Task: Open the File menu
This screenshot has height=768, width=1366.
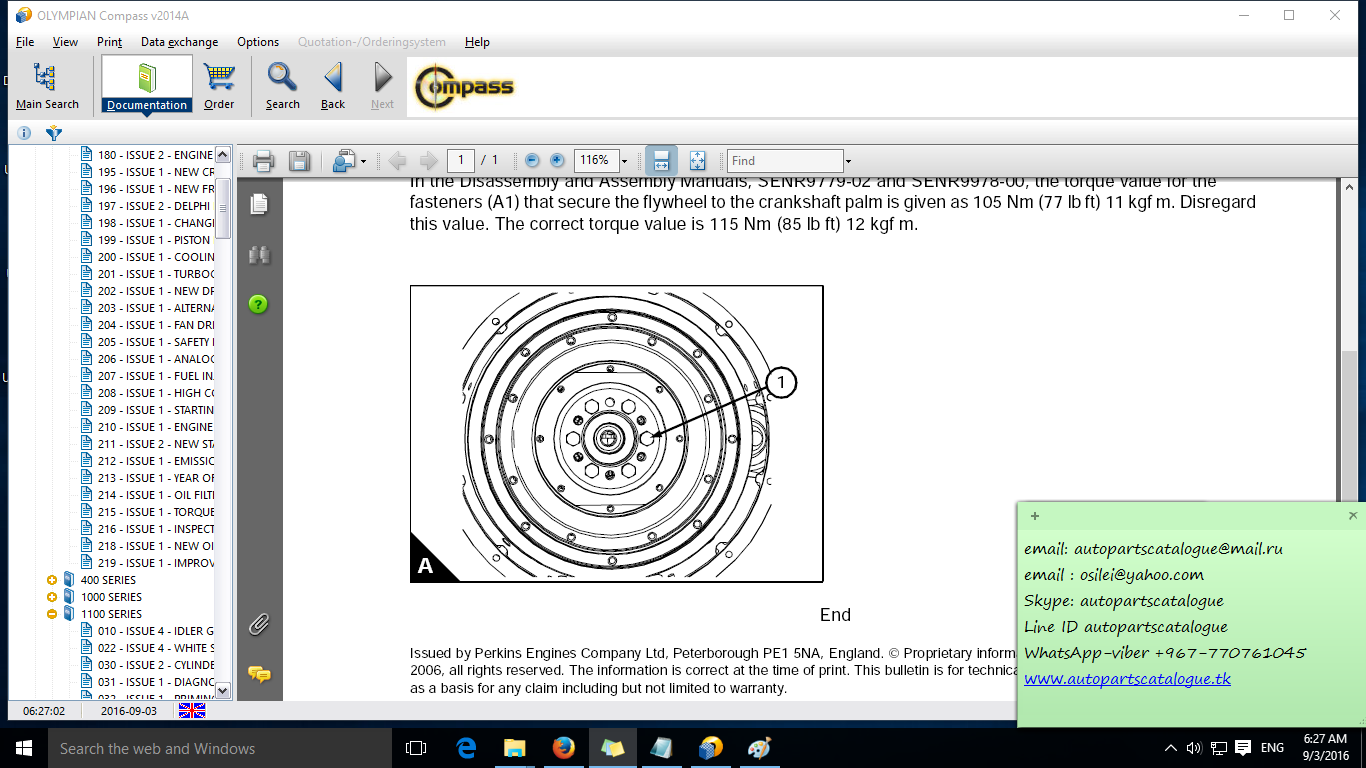Action: pyautogui.click(x=25, y=42)
